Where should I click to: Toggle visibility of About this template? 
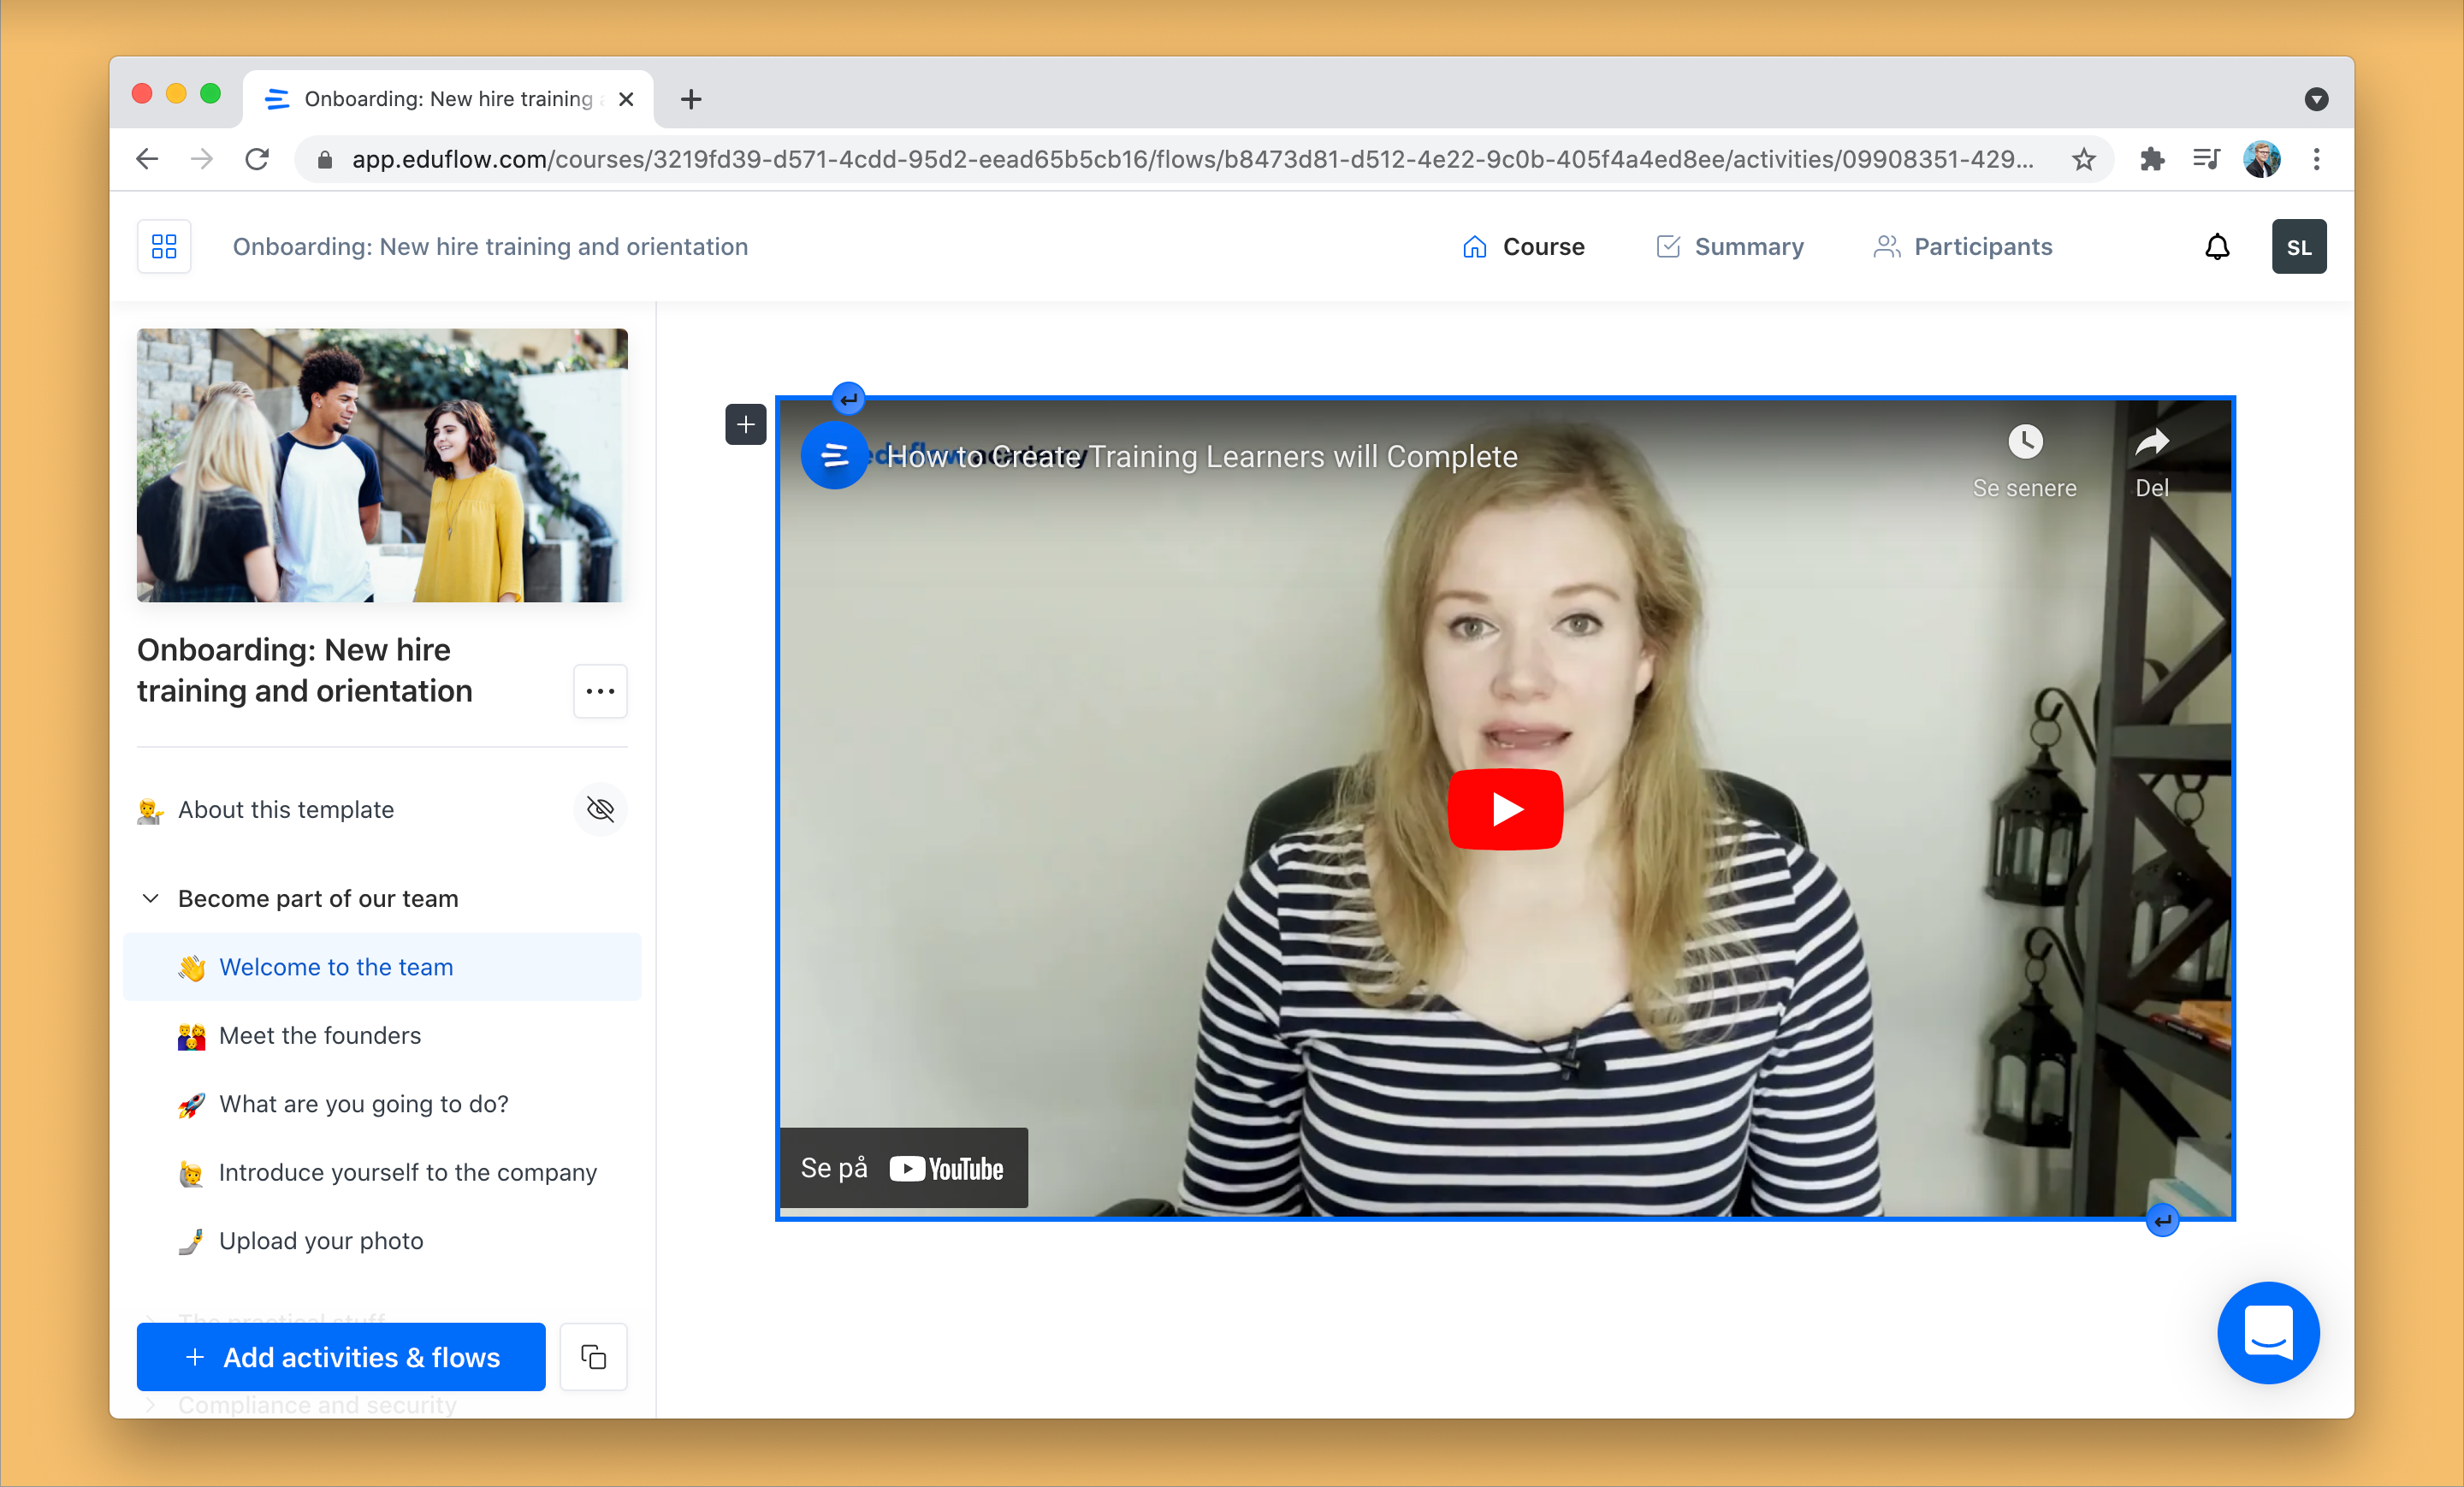600,809
